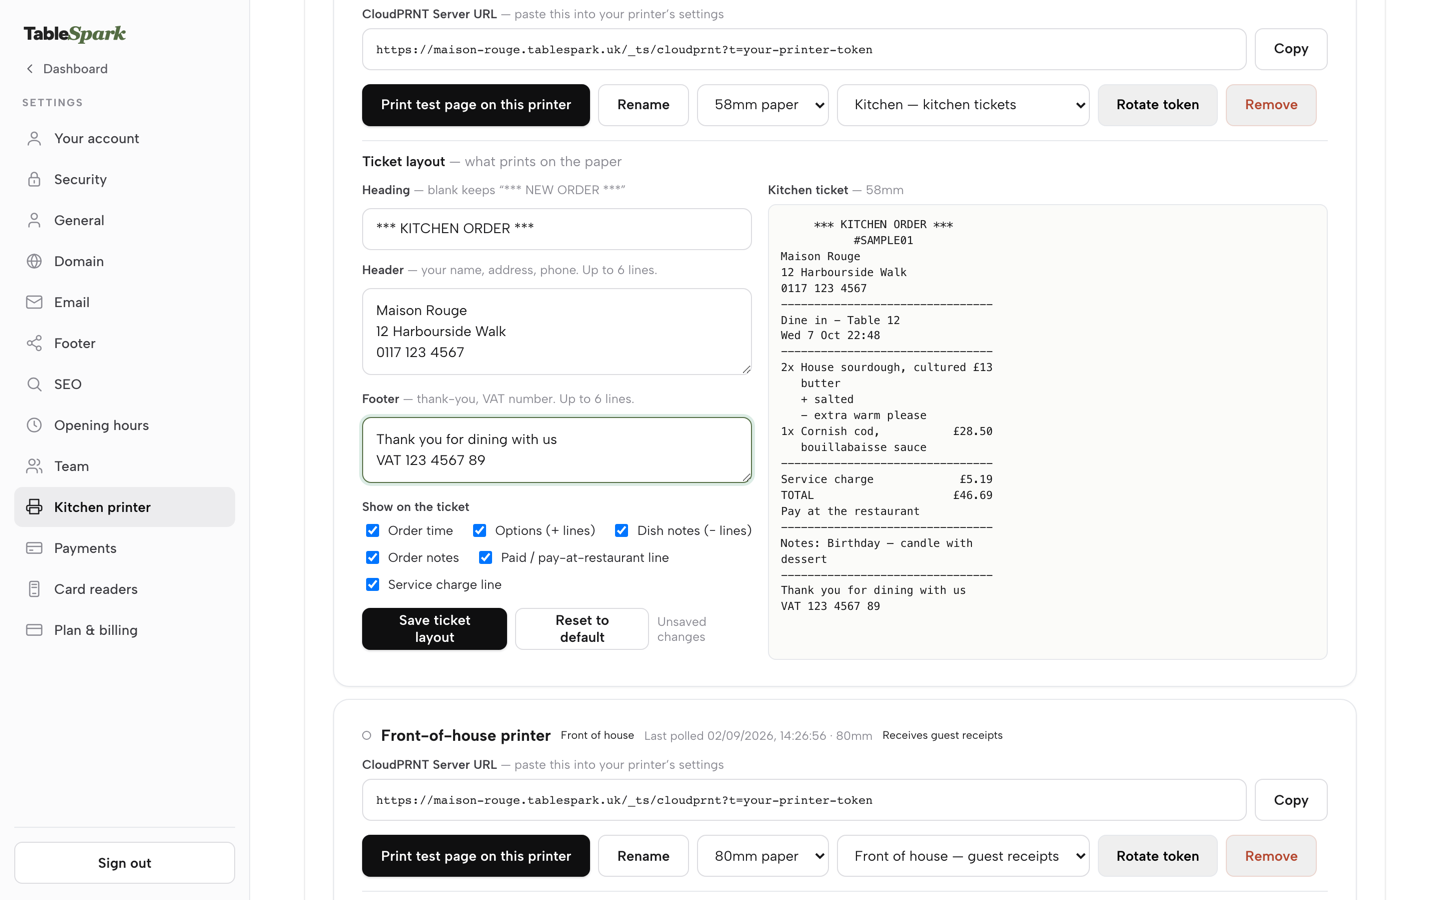1440x900 pixels.
Task: Rename the front-of-house printer
Action: 643,856
